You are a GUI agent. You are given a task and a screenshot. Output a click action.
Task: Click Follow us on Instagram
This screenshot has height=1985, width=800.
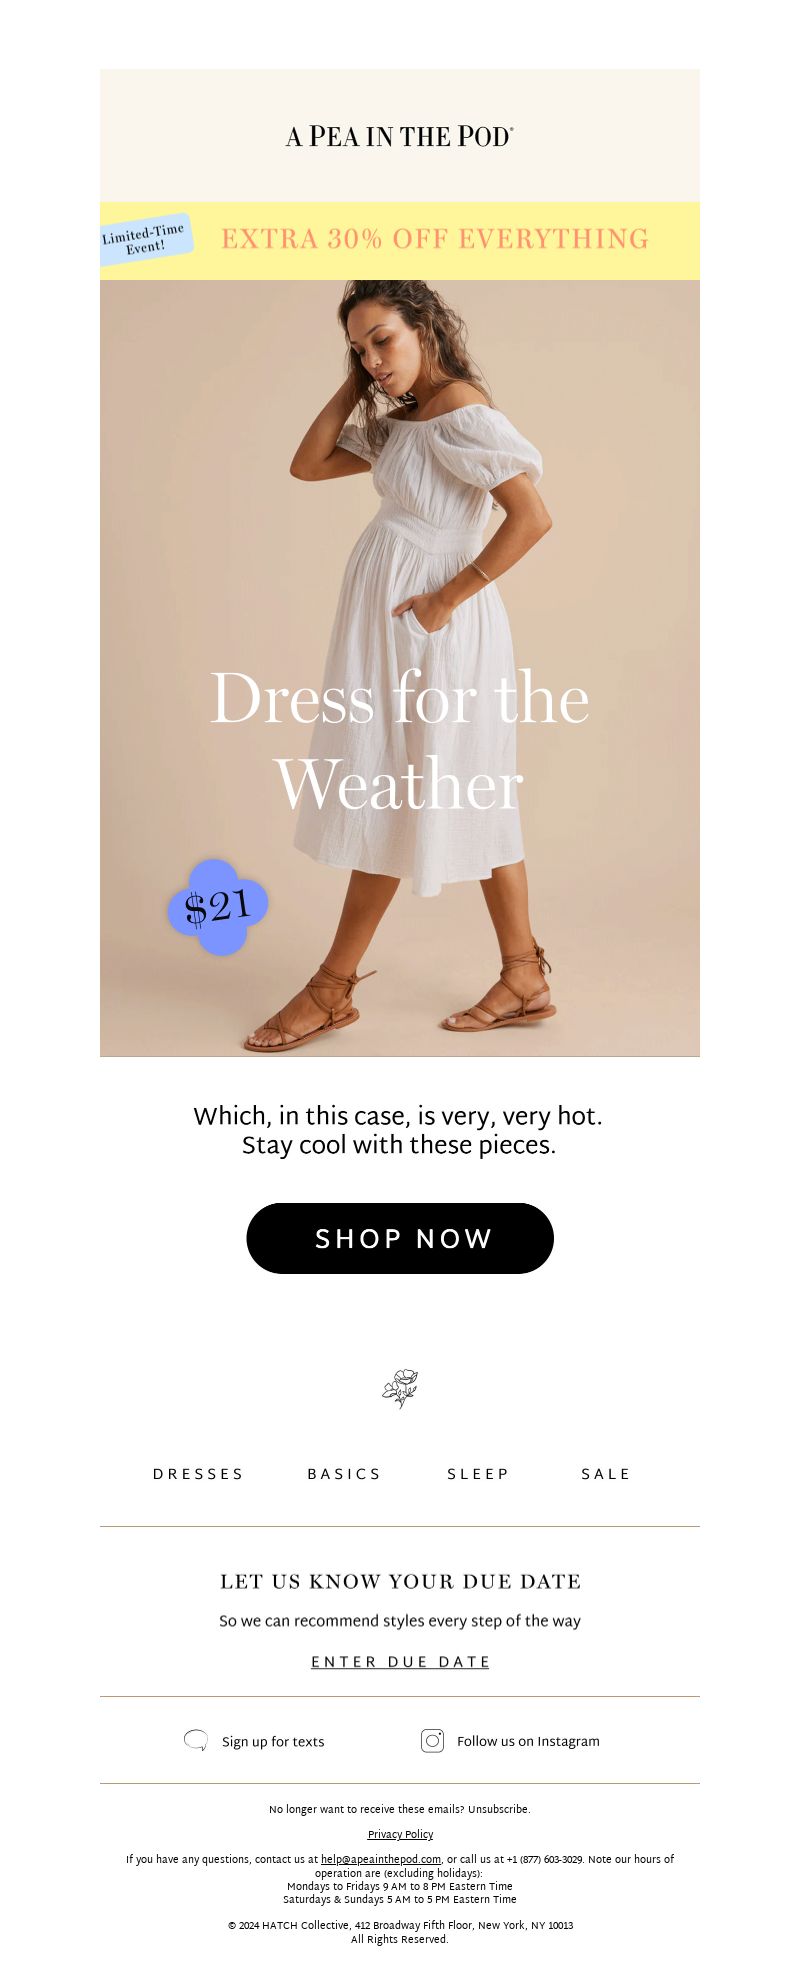point(528,1741)
